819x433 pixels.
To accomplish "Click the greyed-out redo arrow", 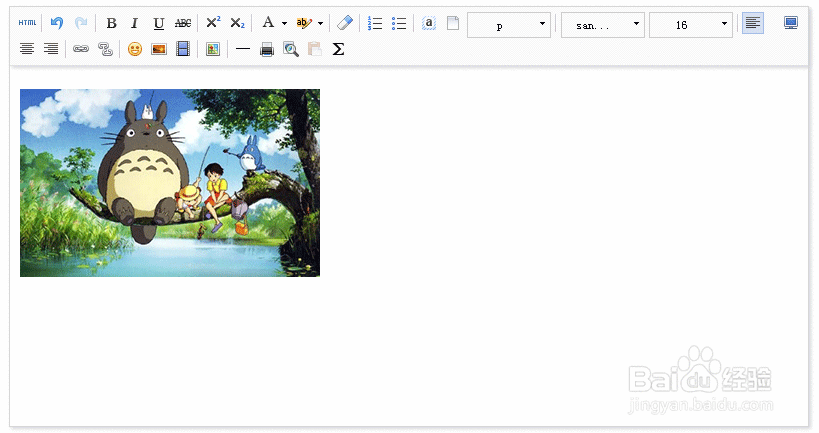I will click(80, 23).
